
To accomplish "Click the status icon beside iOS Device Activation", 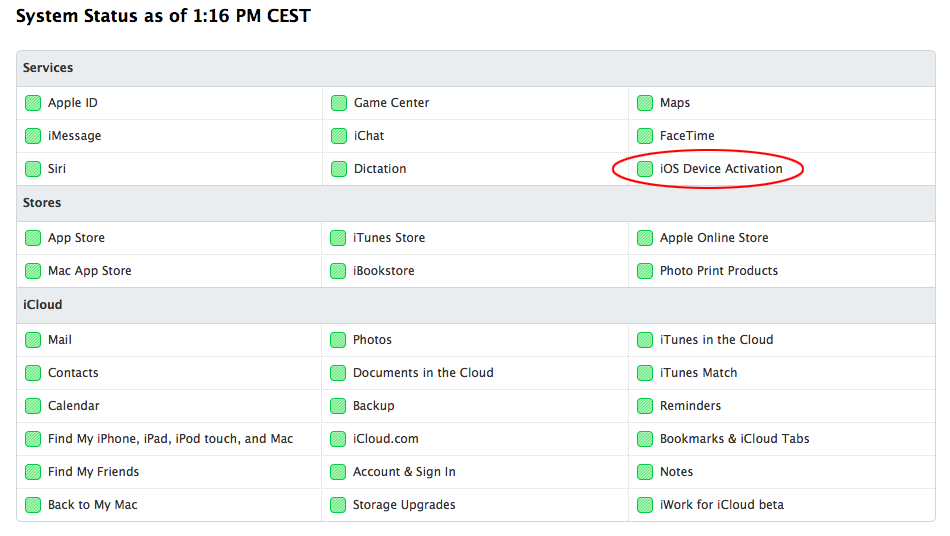I will pos(645,169).
